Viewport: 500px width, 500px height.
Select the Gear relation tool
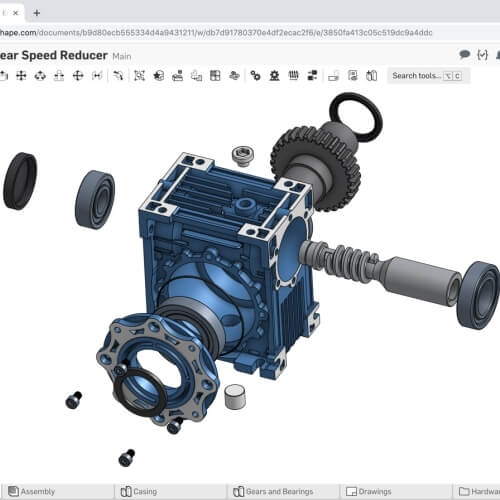pyautogui.click(x=255, y=76)
